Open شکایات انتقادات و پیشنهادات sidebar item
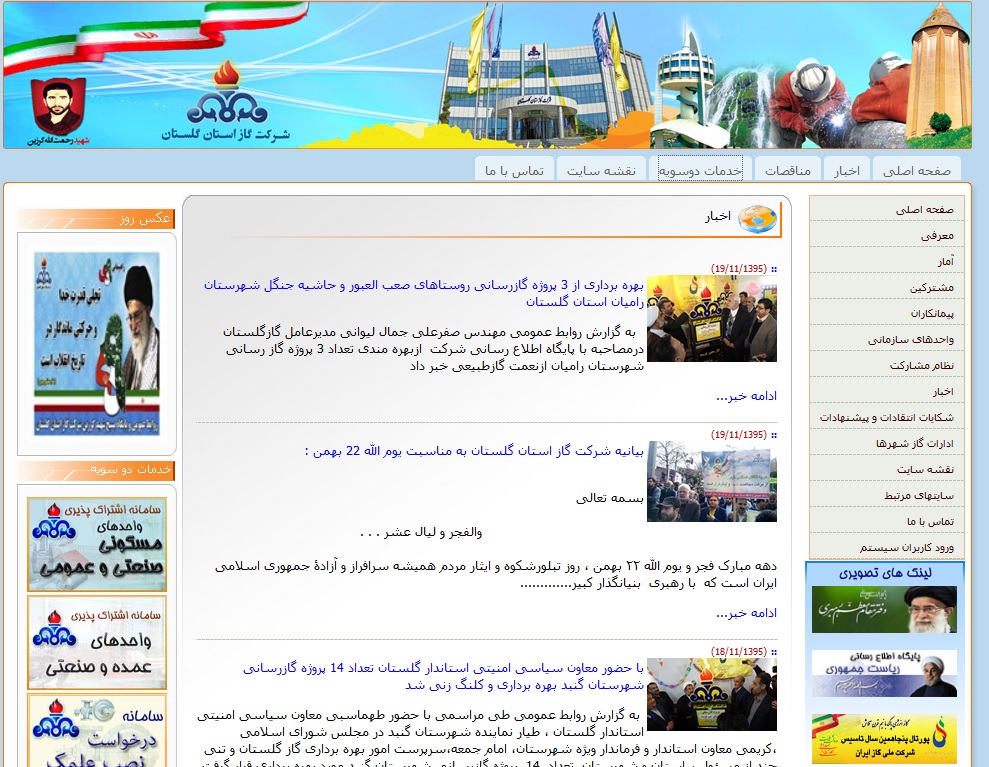Image resolution: width=989 pixels, height=767 pixels. (887, 418)
